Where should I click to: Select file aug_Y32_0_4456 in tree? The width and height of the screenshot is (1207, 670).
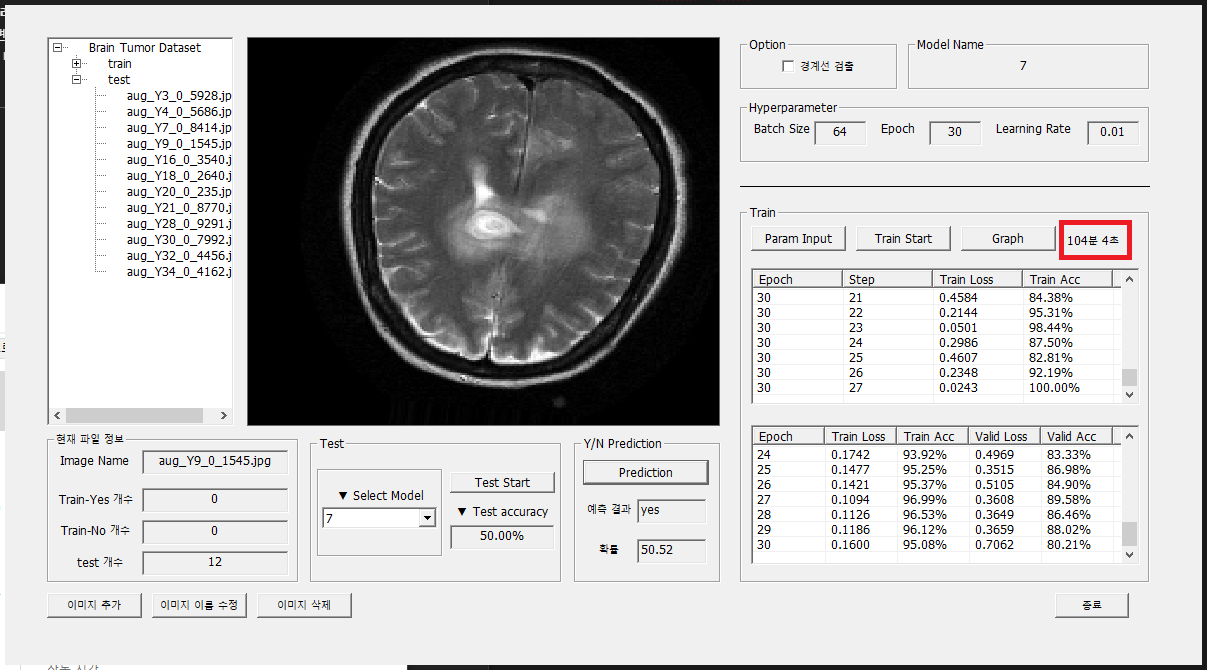179,255
